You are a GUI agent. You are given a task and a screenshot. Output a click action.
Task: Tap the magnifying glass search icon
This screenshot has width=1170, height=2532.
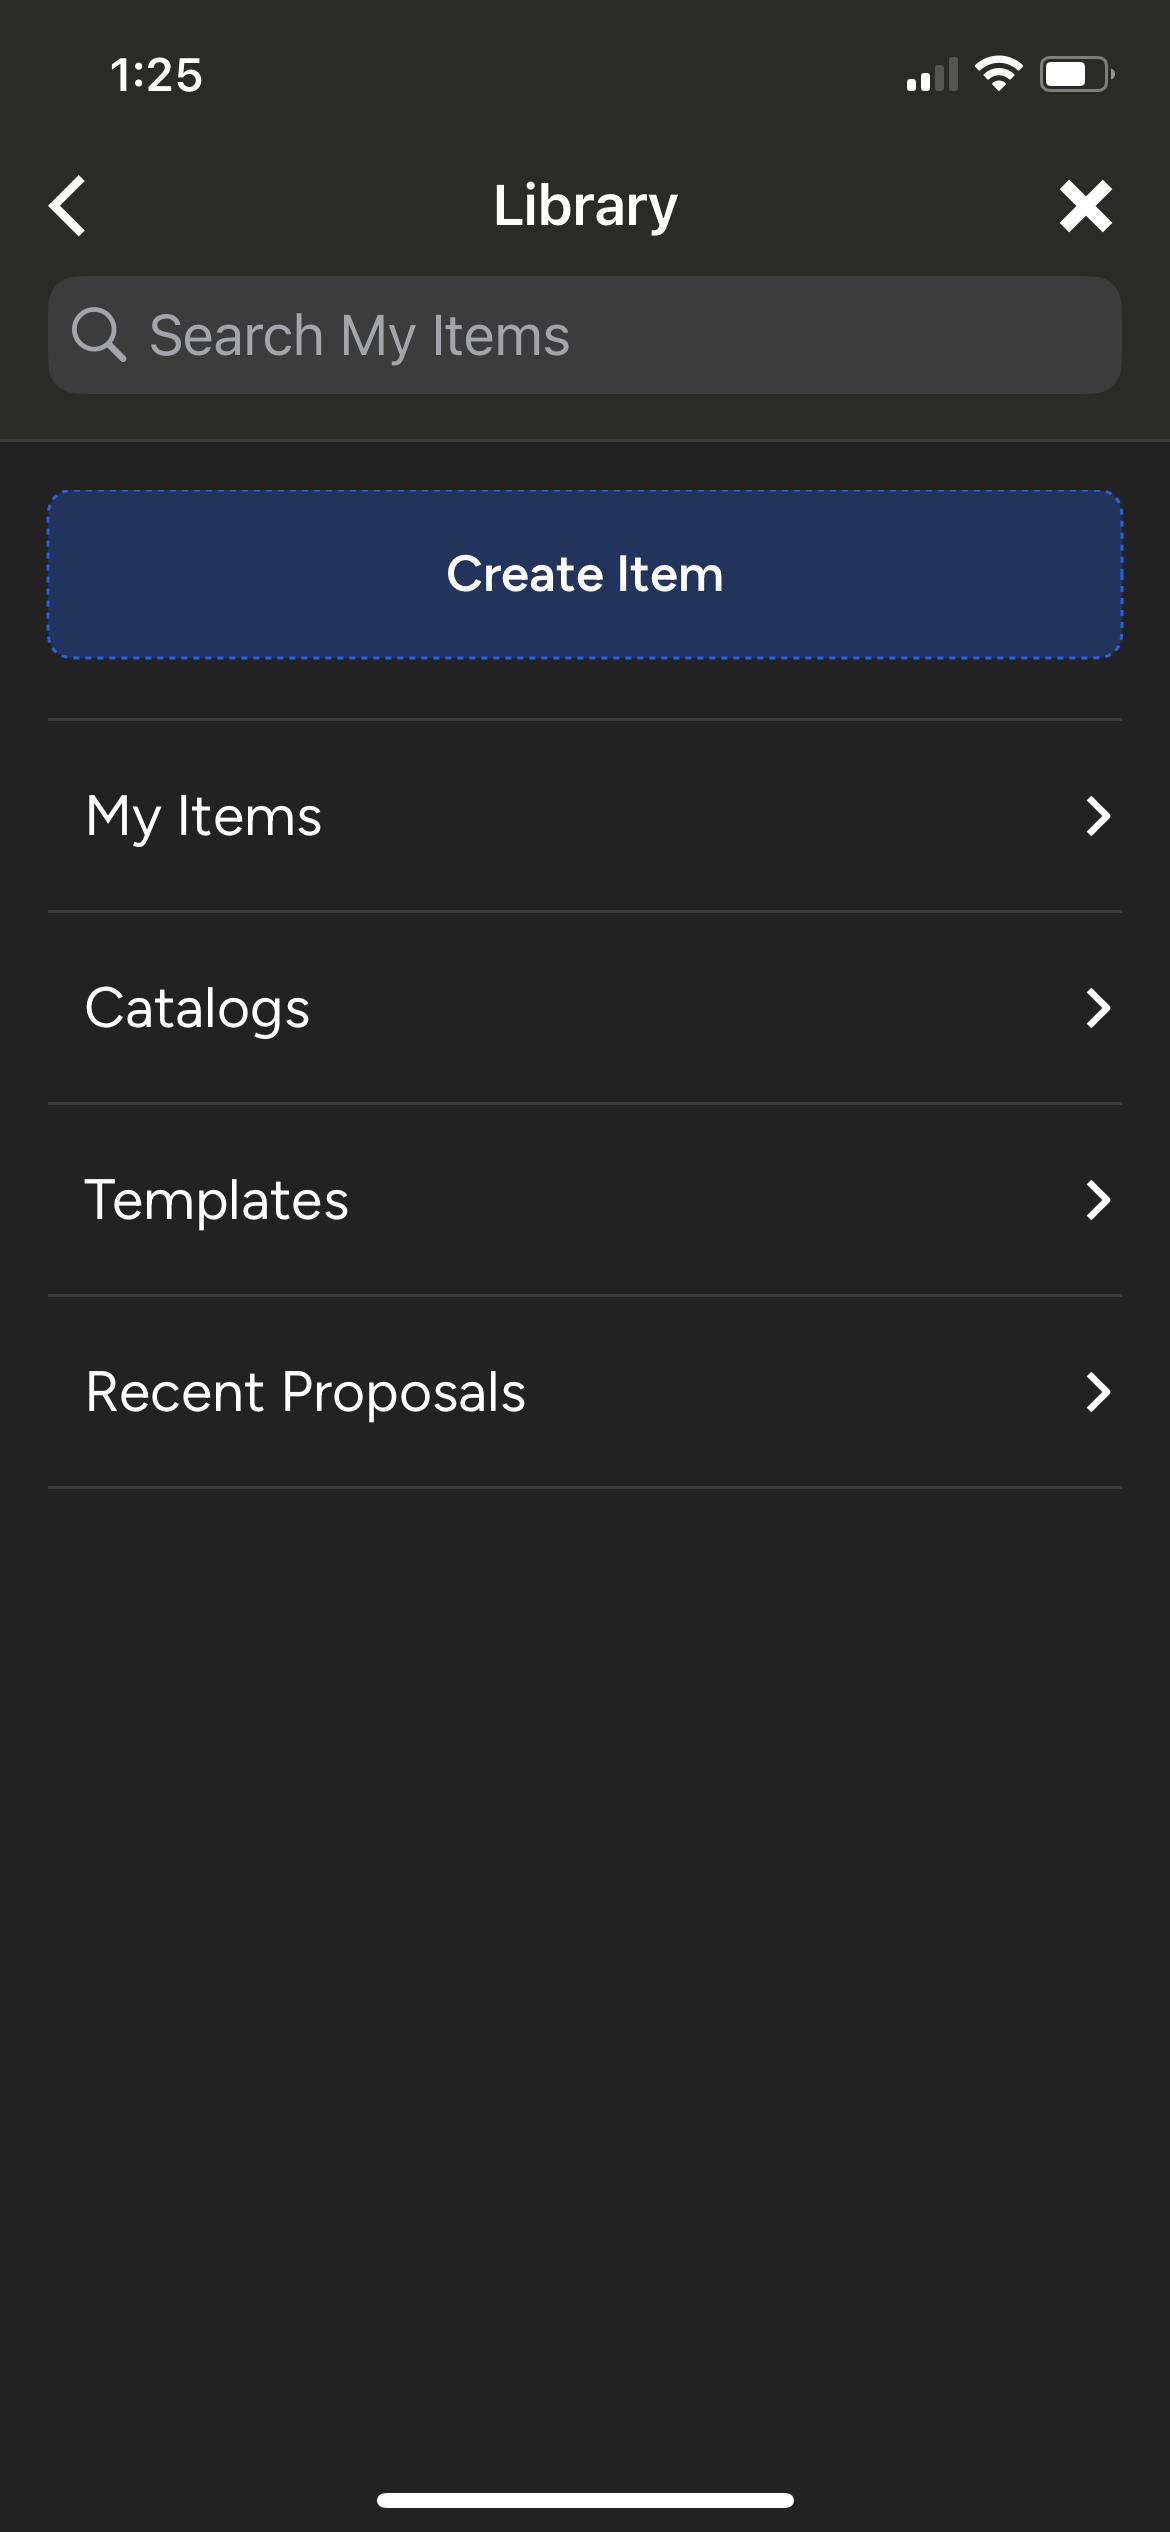tap(99, 335)
